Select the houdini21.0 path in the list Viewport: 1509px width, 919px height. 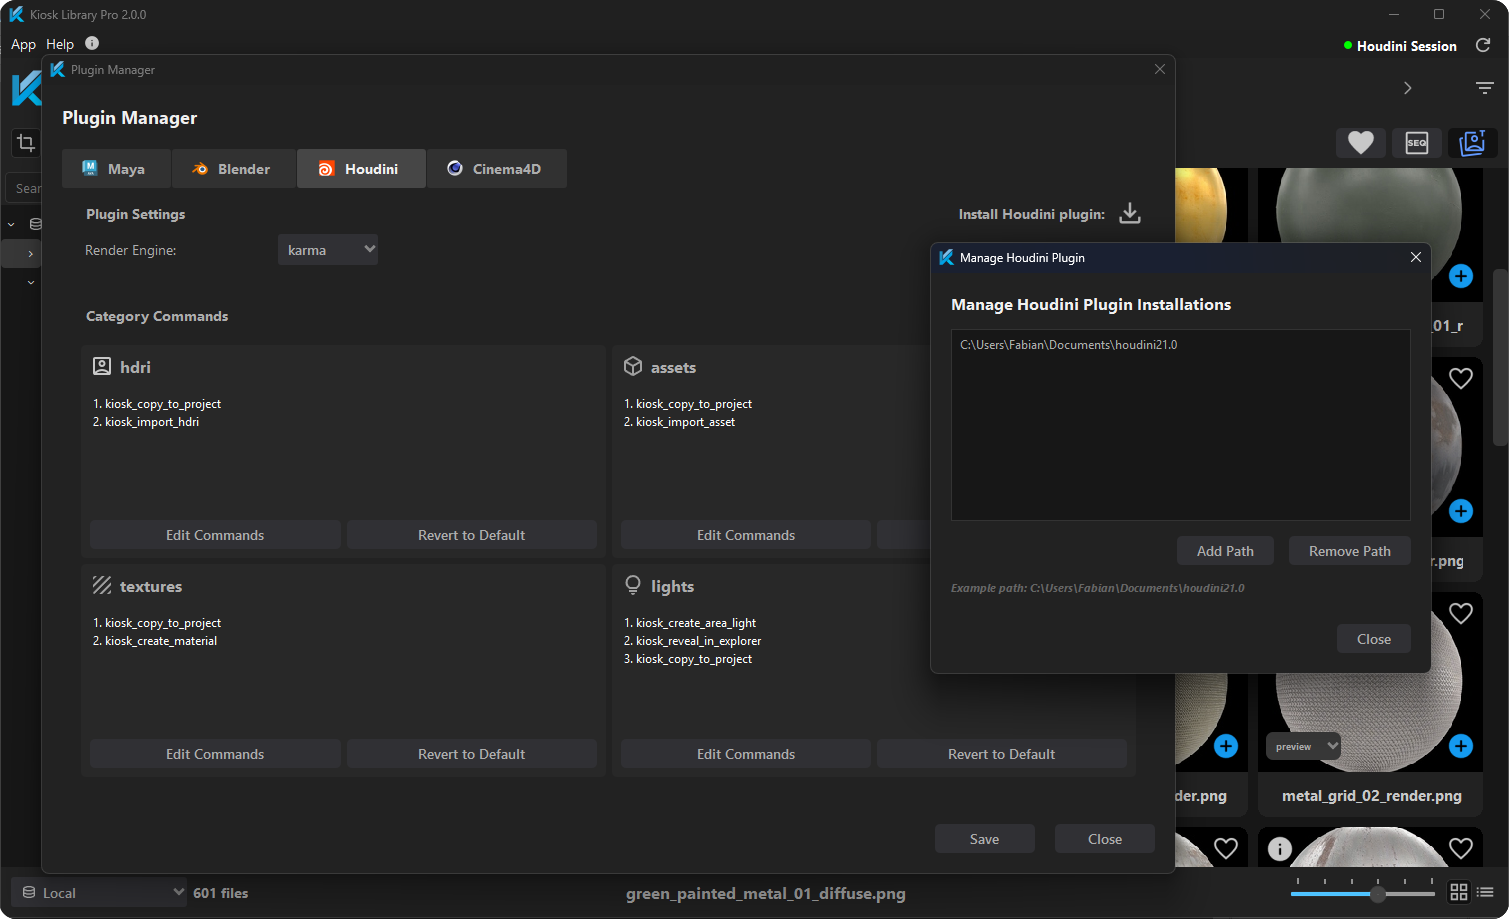(x=1068, y=343)
